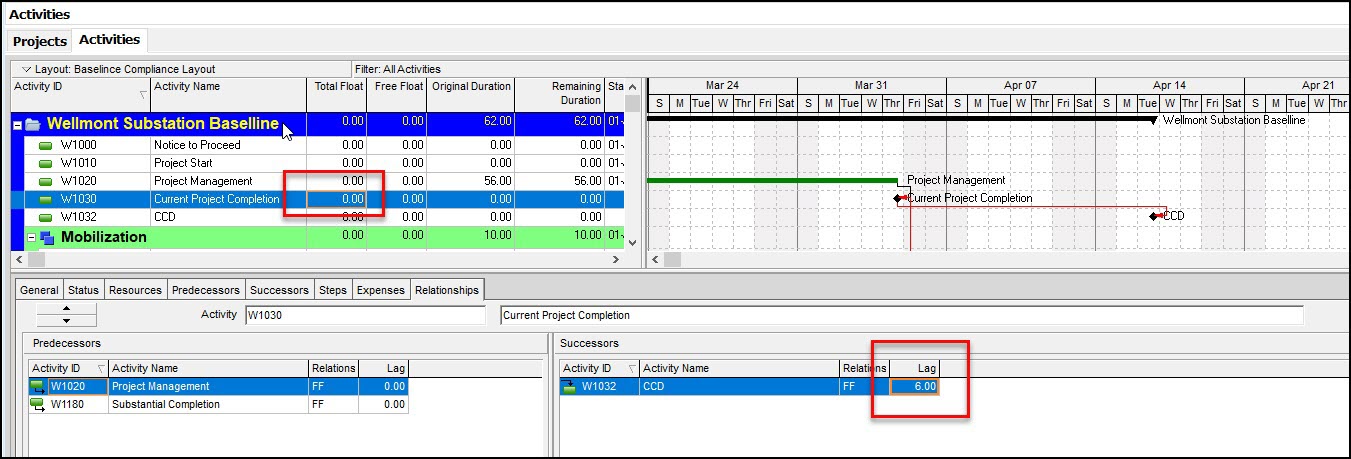
Task: Click the W1032 CCD activity icon
Action: [45, 217]
